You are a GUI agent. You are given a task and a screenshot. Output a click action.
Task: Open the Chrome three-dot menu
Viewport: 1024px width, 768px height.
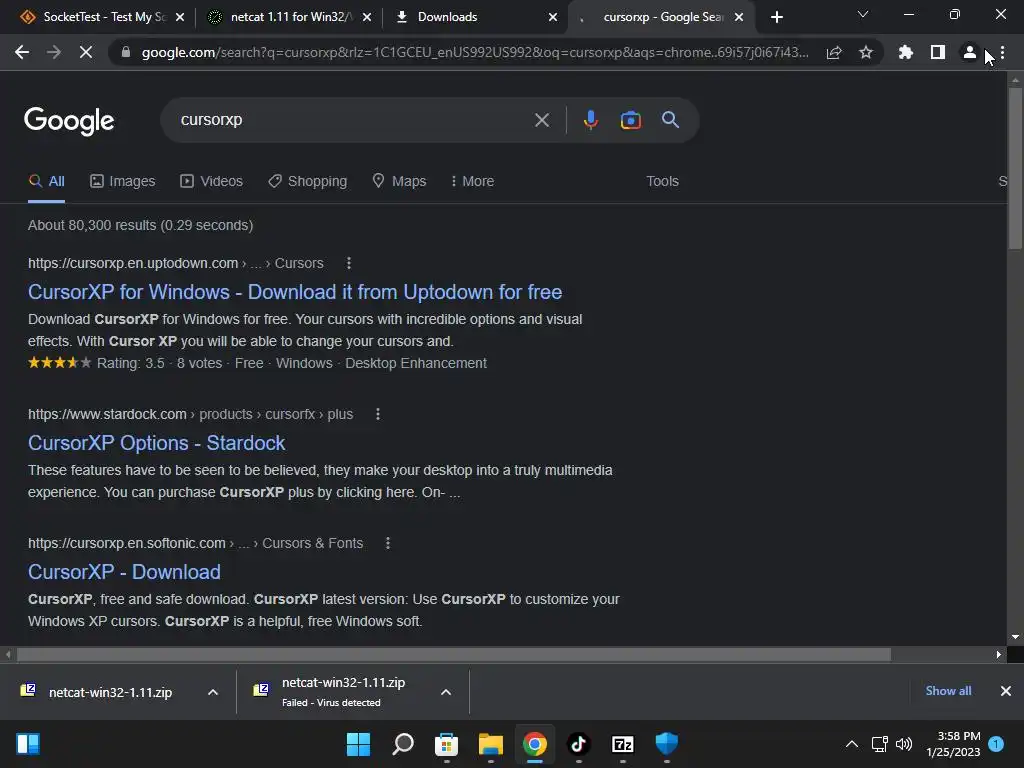1002,52
